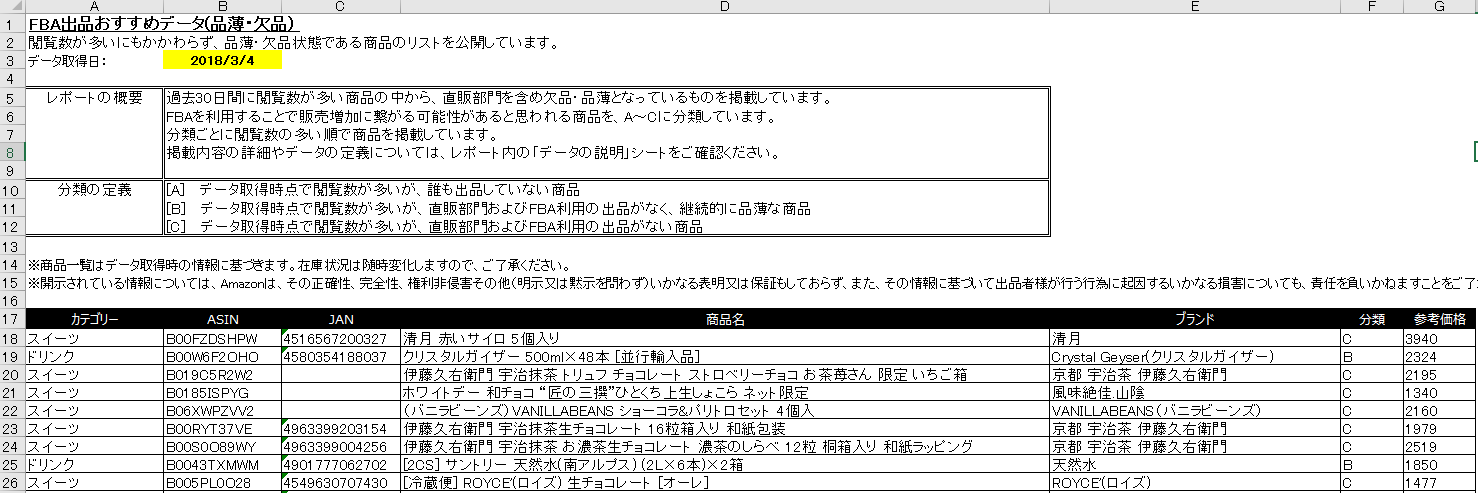This screenshot has width=1478, height=493.
Task: Click the 参考価格 table header cell
Action: (1439, 320)
